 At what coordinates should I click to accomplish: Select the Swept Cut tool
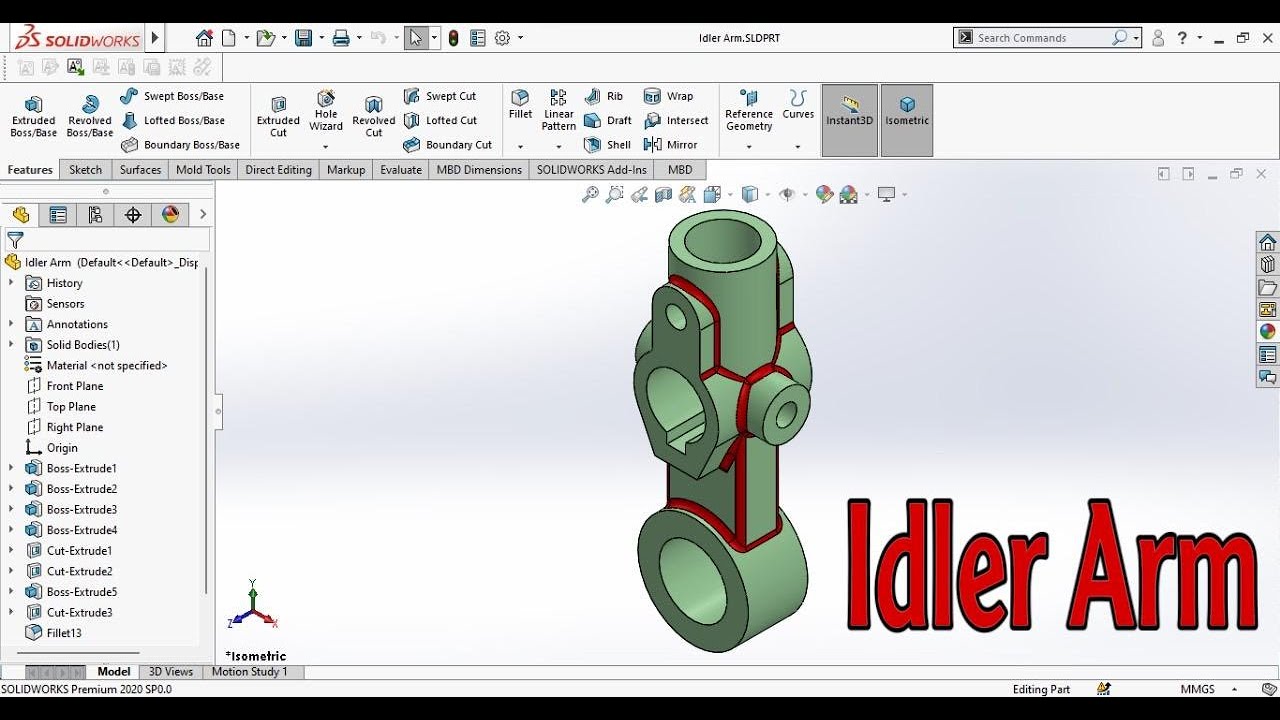point(440,96)
